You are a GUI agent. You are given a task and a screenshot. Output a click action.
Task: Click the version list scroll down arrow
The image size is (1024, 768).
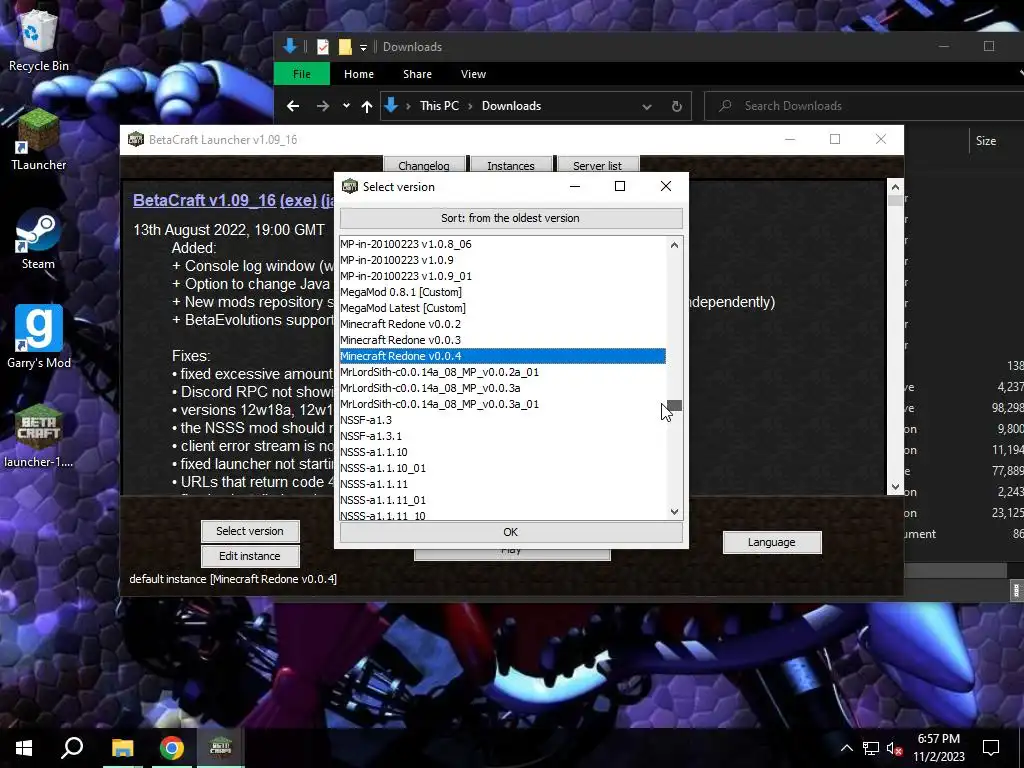[675, 511]
